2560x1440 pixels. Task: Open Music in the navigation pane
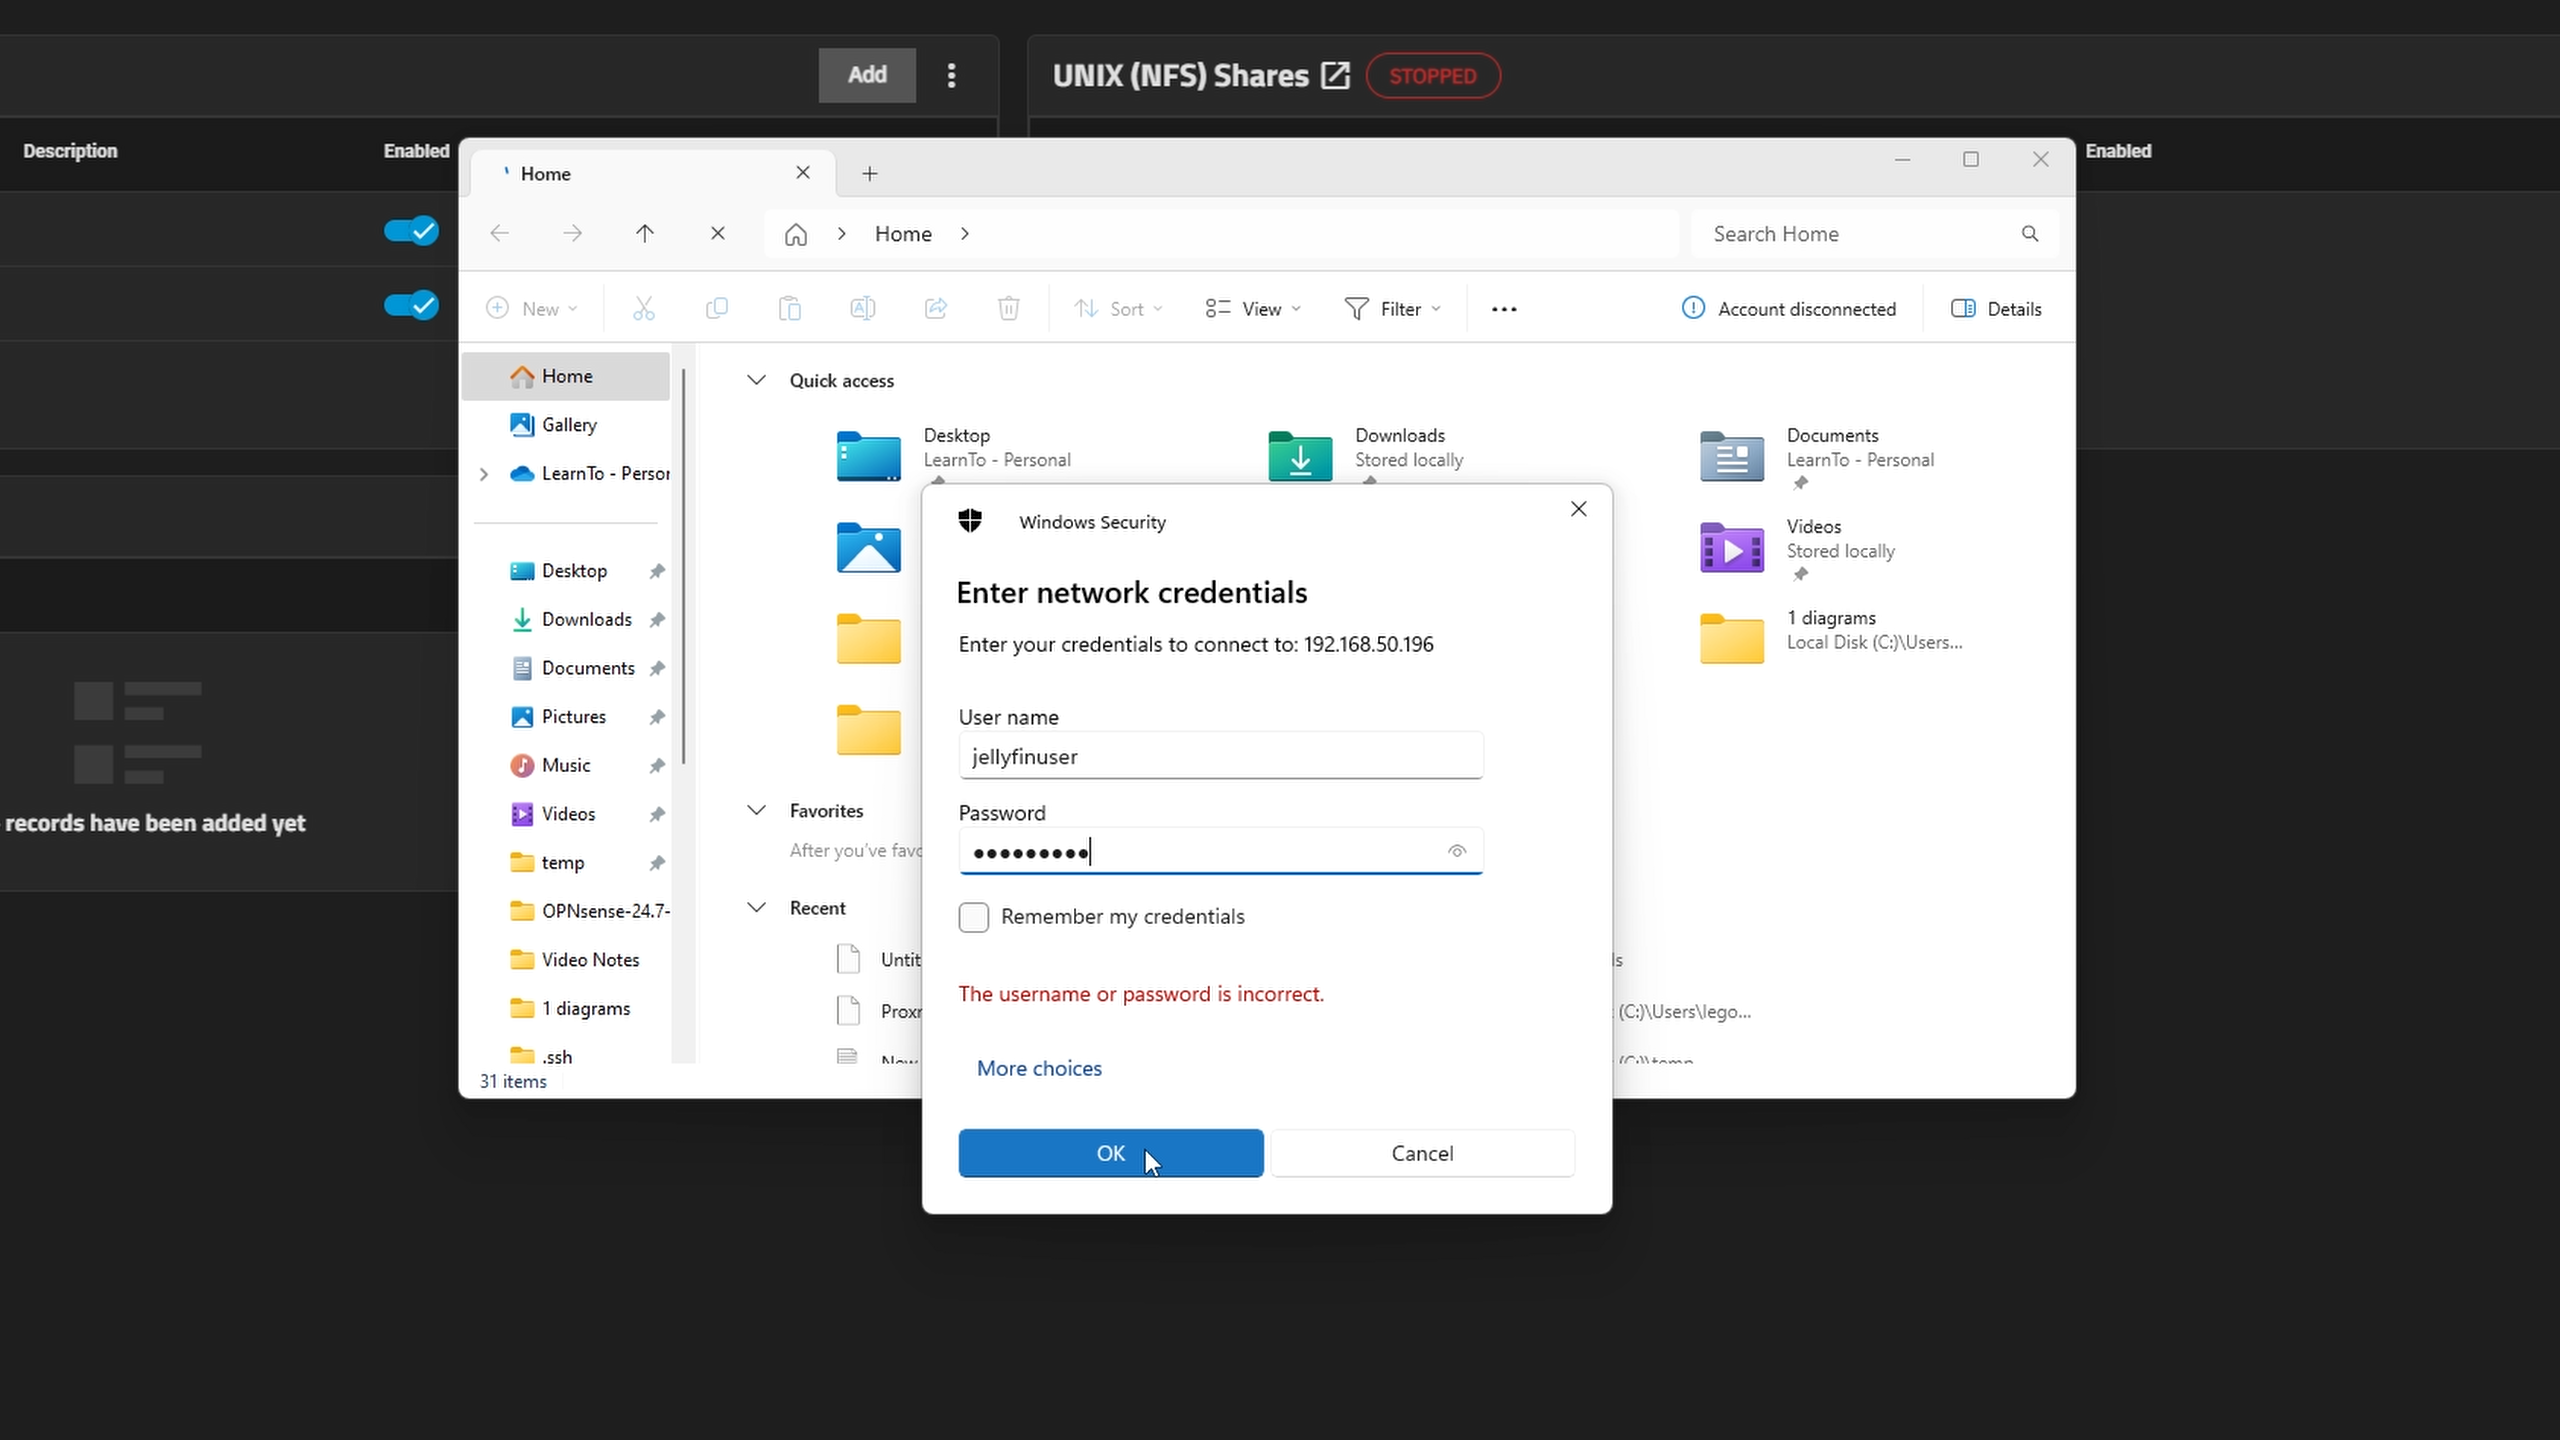[566, 766]
